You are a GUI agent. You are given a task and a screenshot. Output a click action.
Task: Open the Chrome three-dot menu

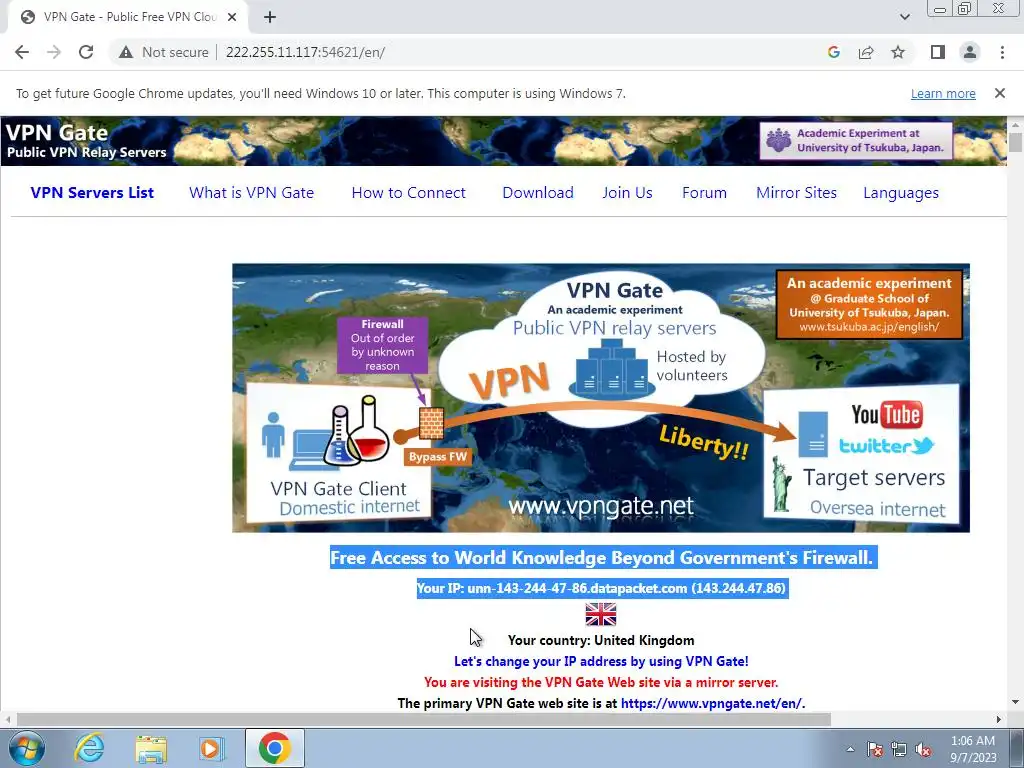[1002, 52]
